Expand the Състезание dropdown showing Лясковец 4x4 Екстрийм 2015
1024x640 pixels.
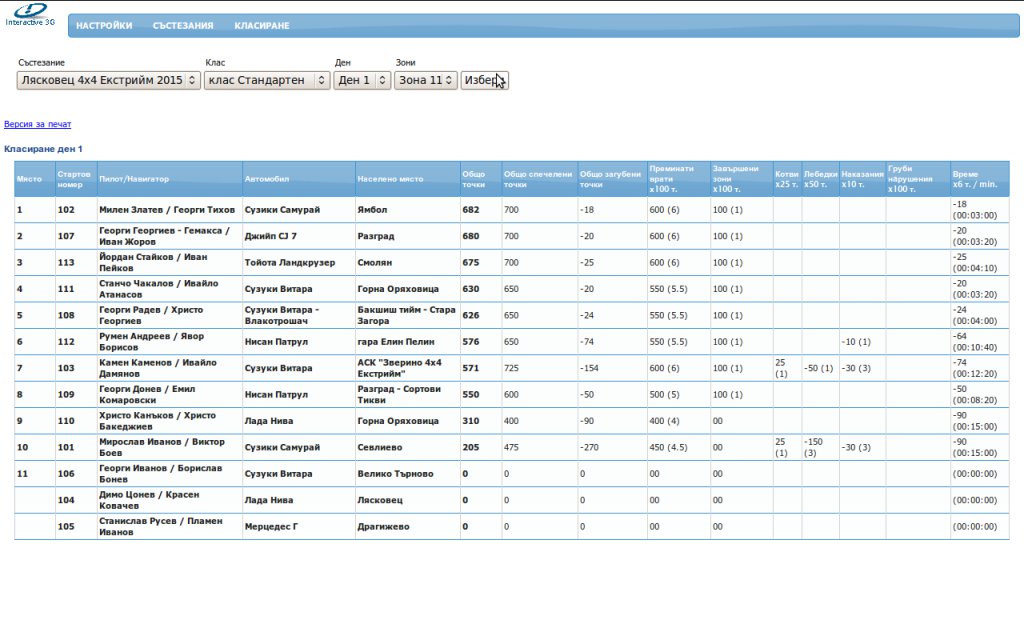[108, 80]
